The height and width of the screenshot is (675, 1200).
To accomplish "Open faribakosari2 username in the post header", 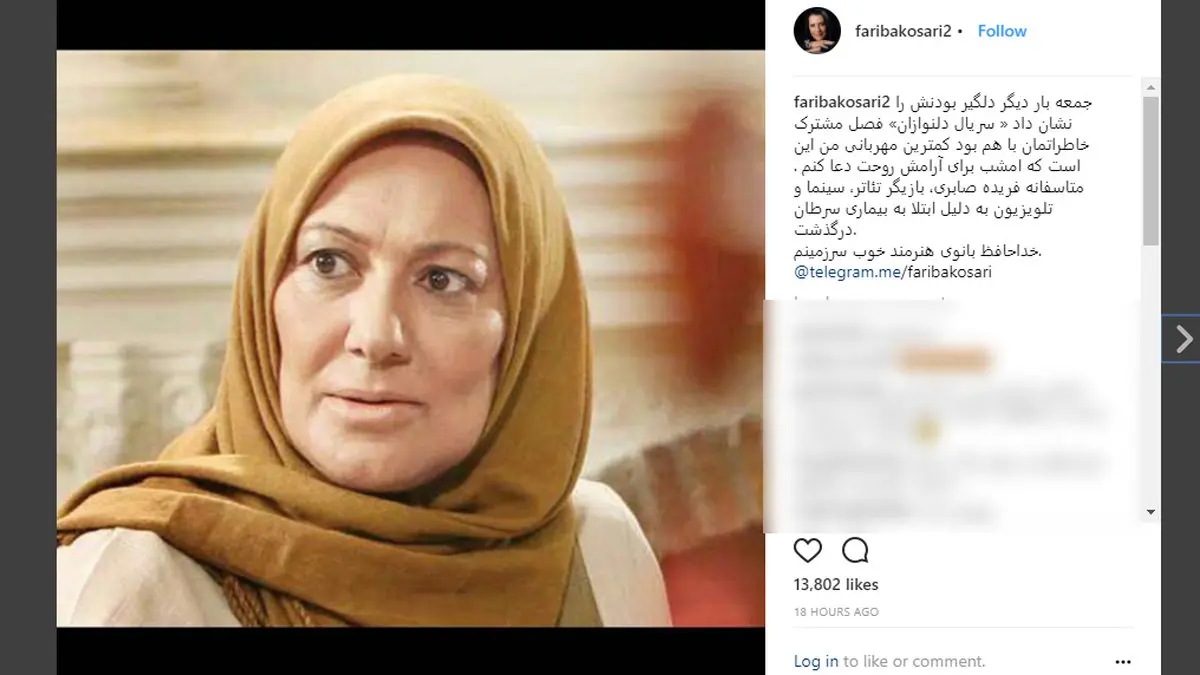I will (902, 31).
